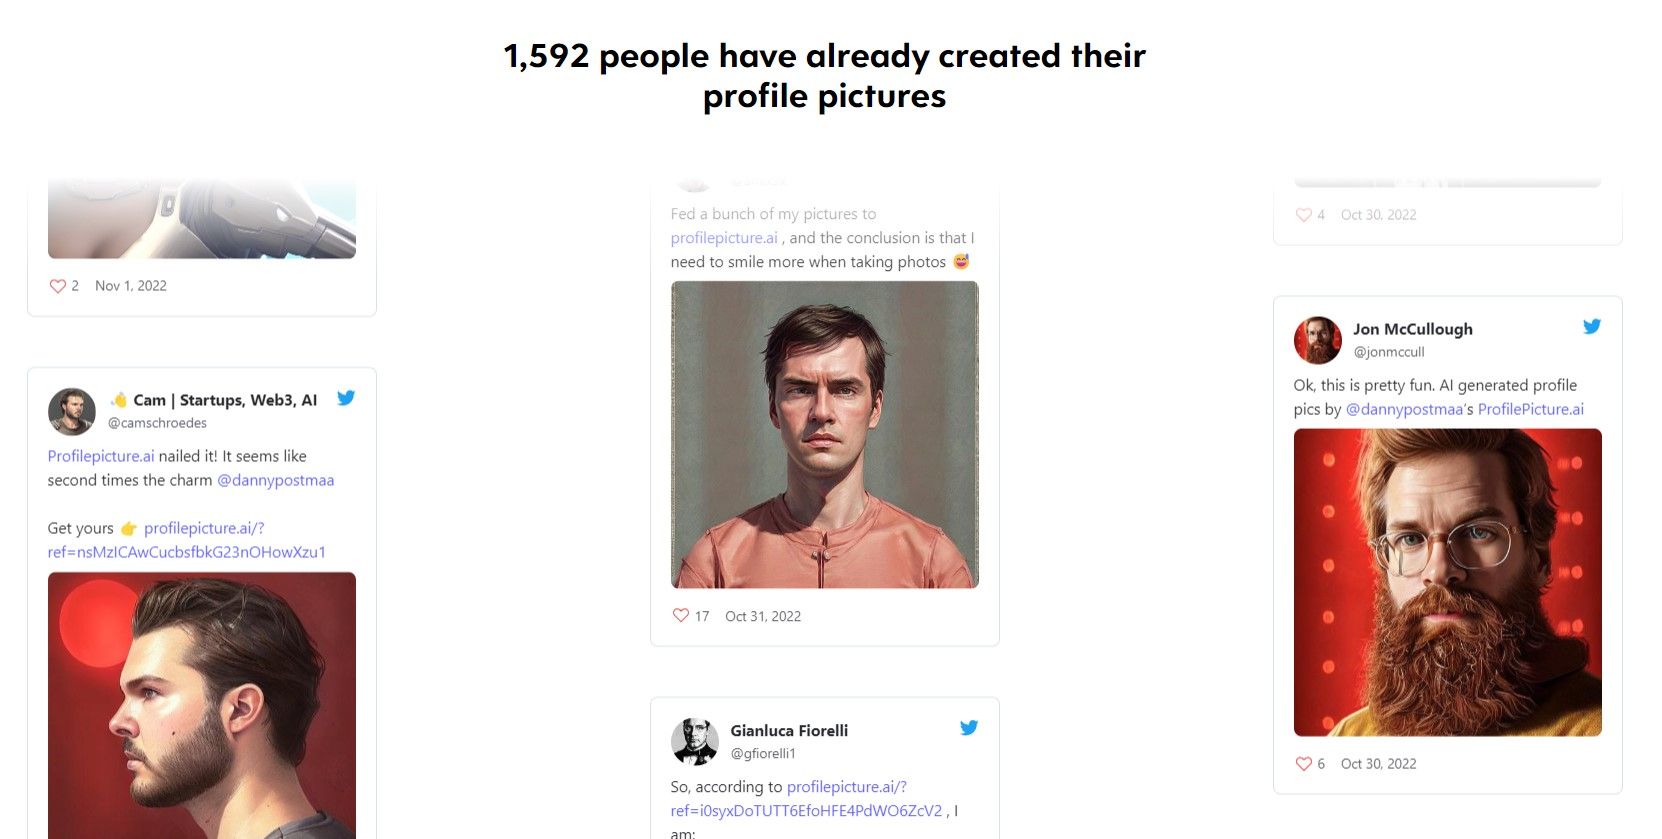Image resolution: width=1662 pixels, height=839 pixels.
Task: Like the Oct 31 tweet with 17 likes
Action: tap(679, 616)
